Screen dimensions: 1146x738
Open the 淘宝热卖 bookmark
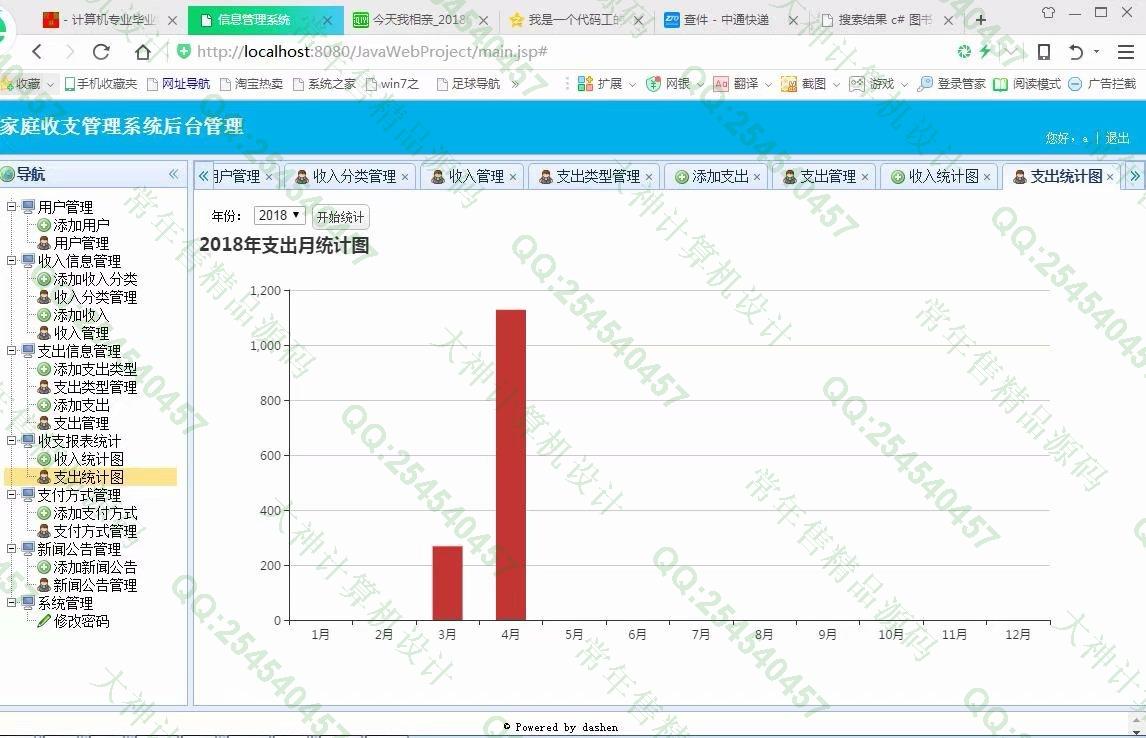click(251, 84)
